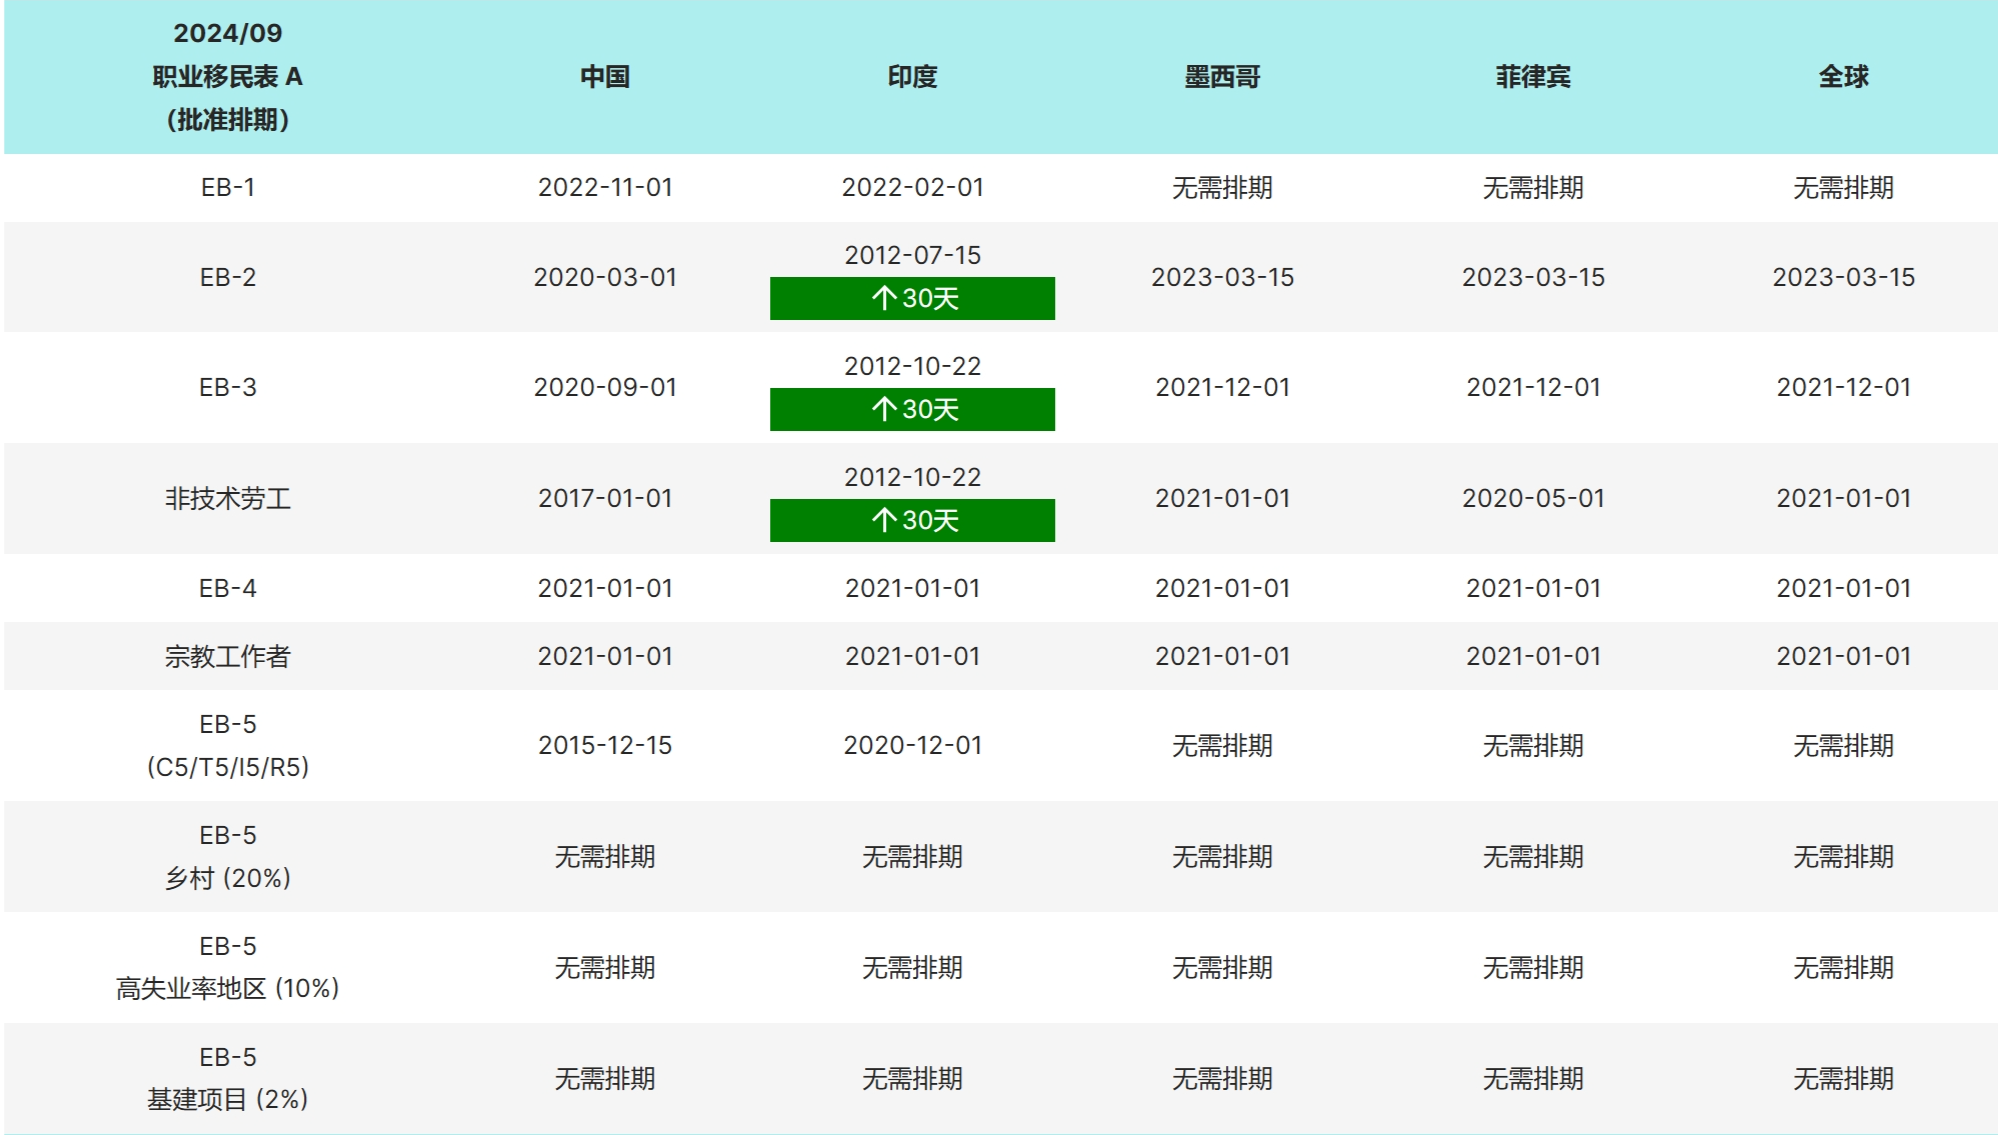Click EB-5 基建项目 China 无需排期 cell

[605, 1078]
